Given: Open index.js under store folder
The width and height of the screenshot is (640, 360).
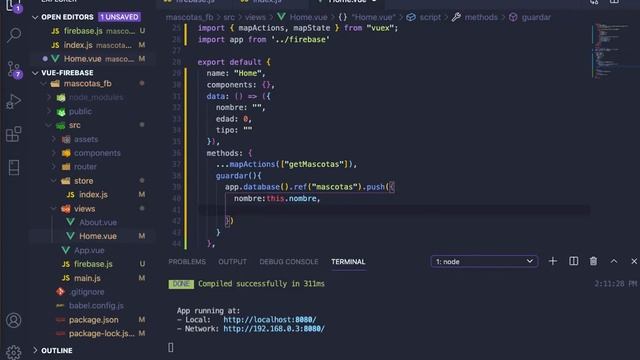Looking at the screenshot, I should (93, 195).
